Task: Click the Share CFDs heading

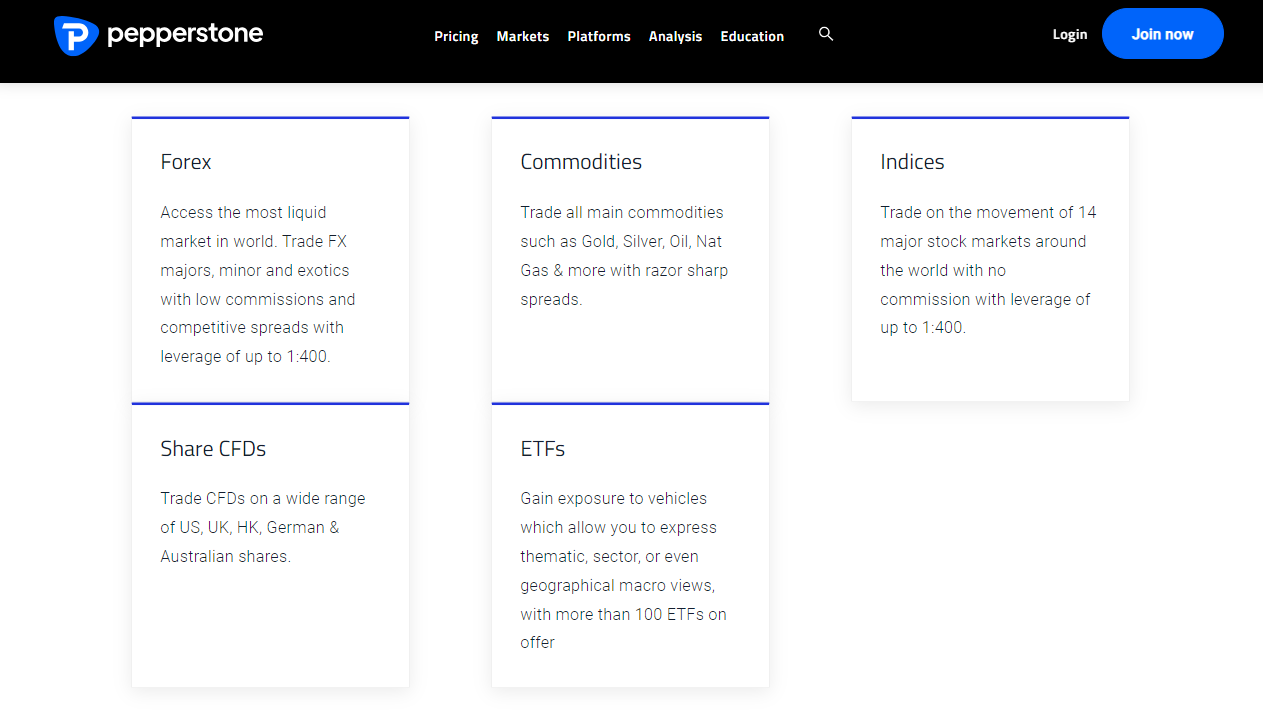Action: point(213,448)
